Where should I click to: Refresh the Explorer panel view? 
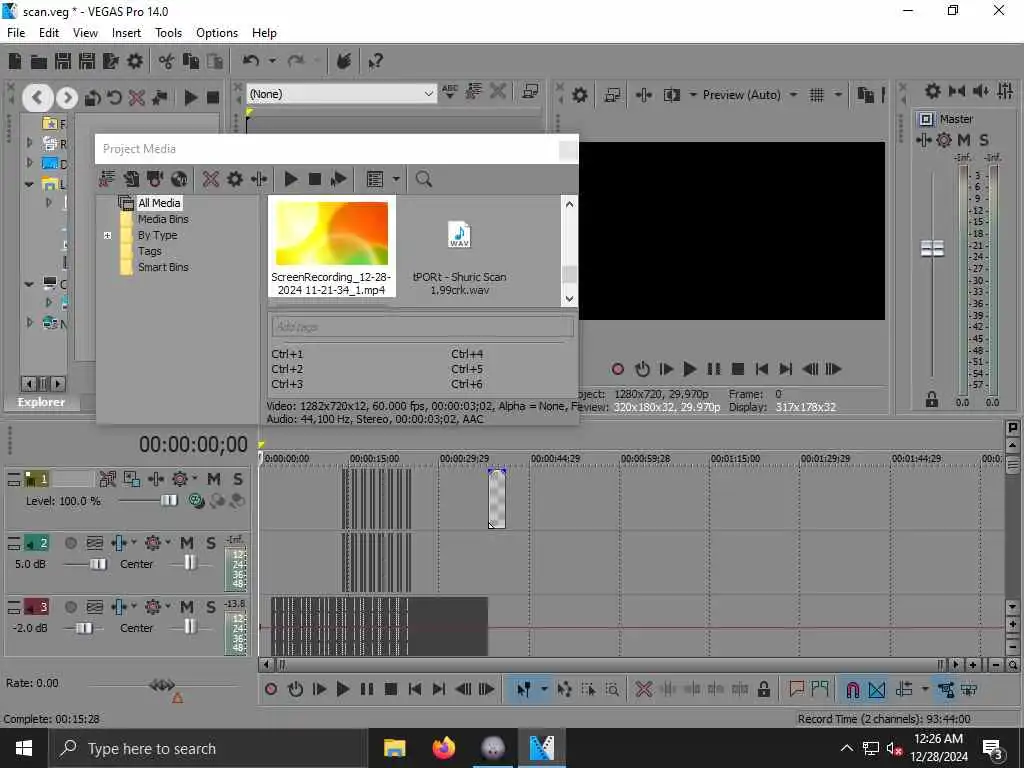pos(114,98)
